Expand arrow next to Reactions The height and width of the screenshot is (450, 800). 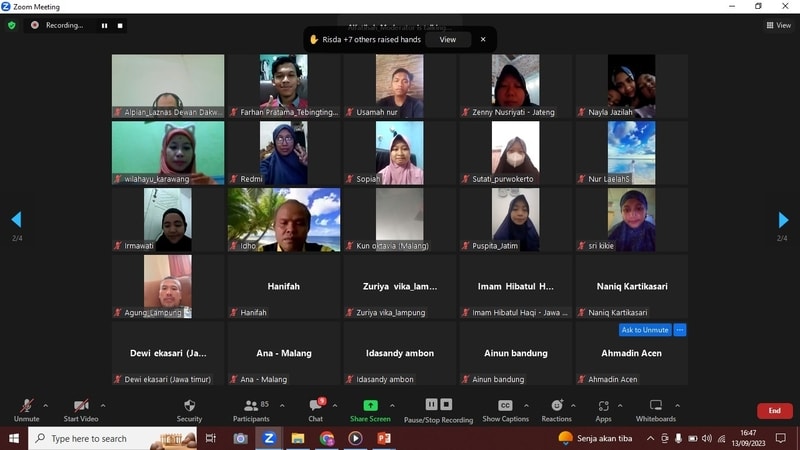point(573,406)
